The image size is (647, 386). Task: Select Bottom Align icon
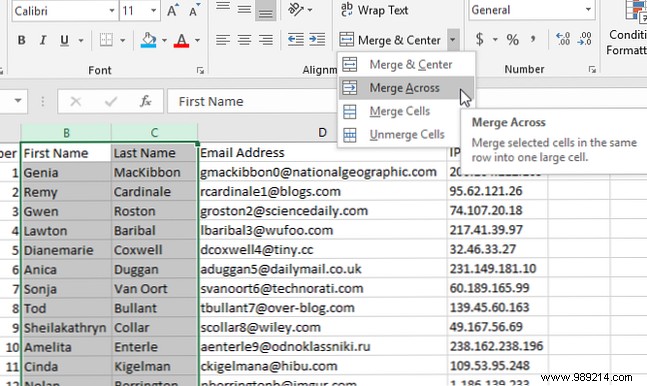(x=265, y=10)
